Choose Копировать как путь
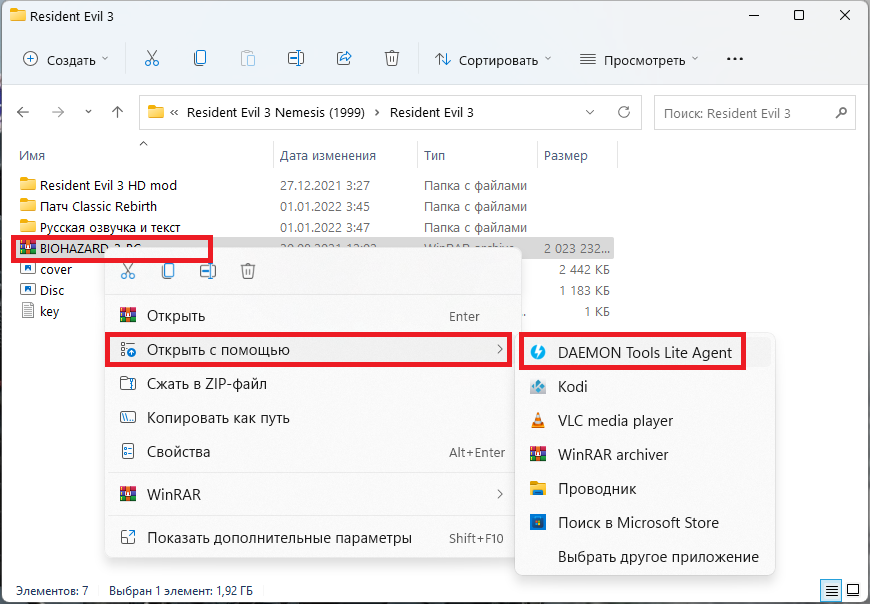The image size is (870, 604). (x=312, y=418)
